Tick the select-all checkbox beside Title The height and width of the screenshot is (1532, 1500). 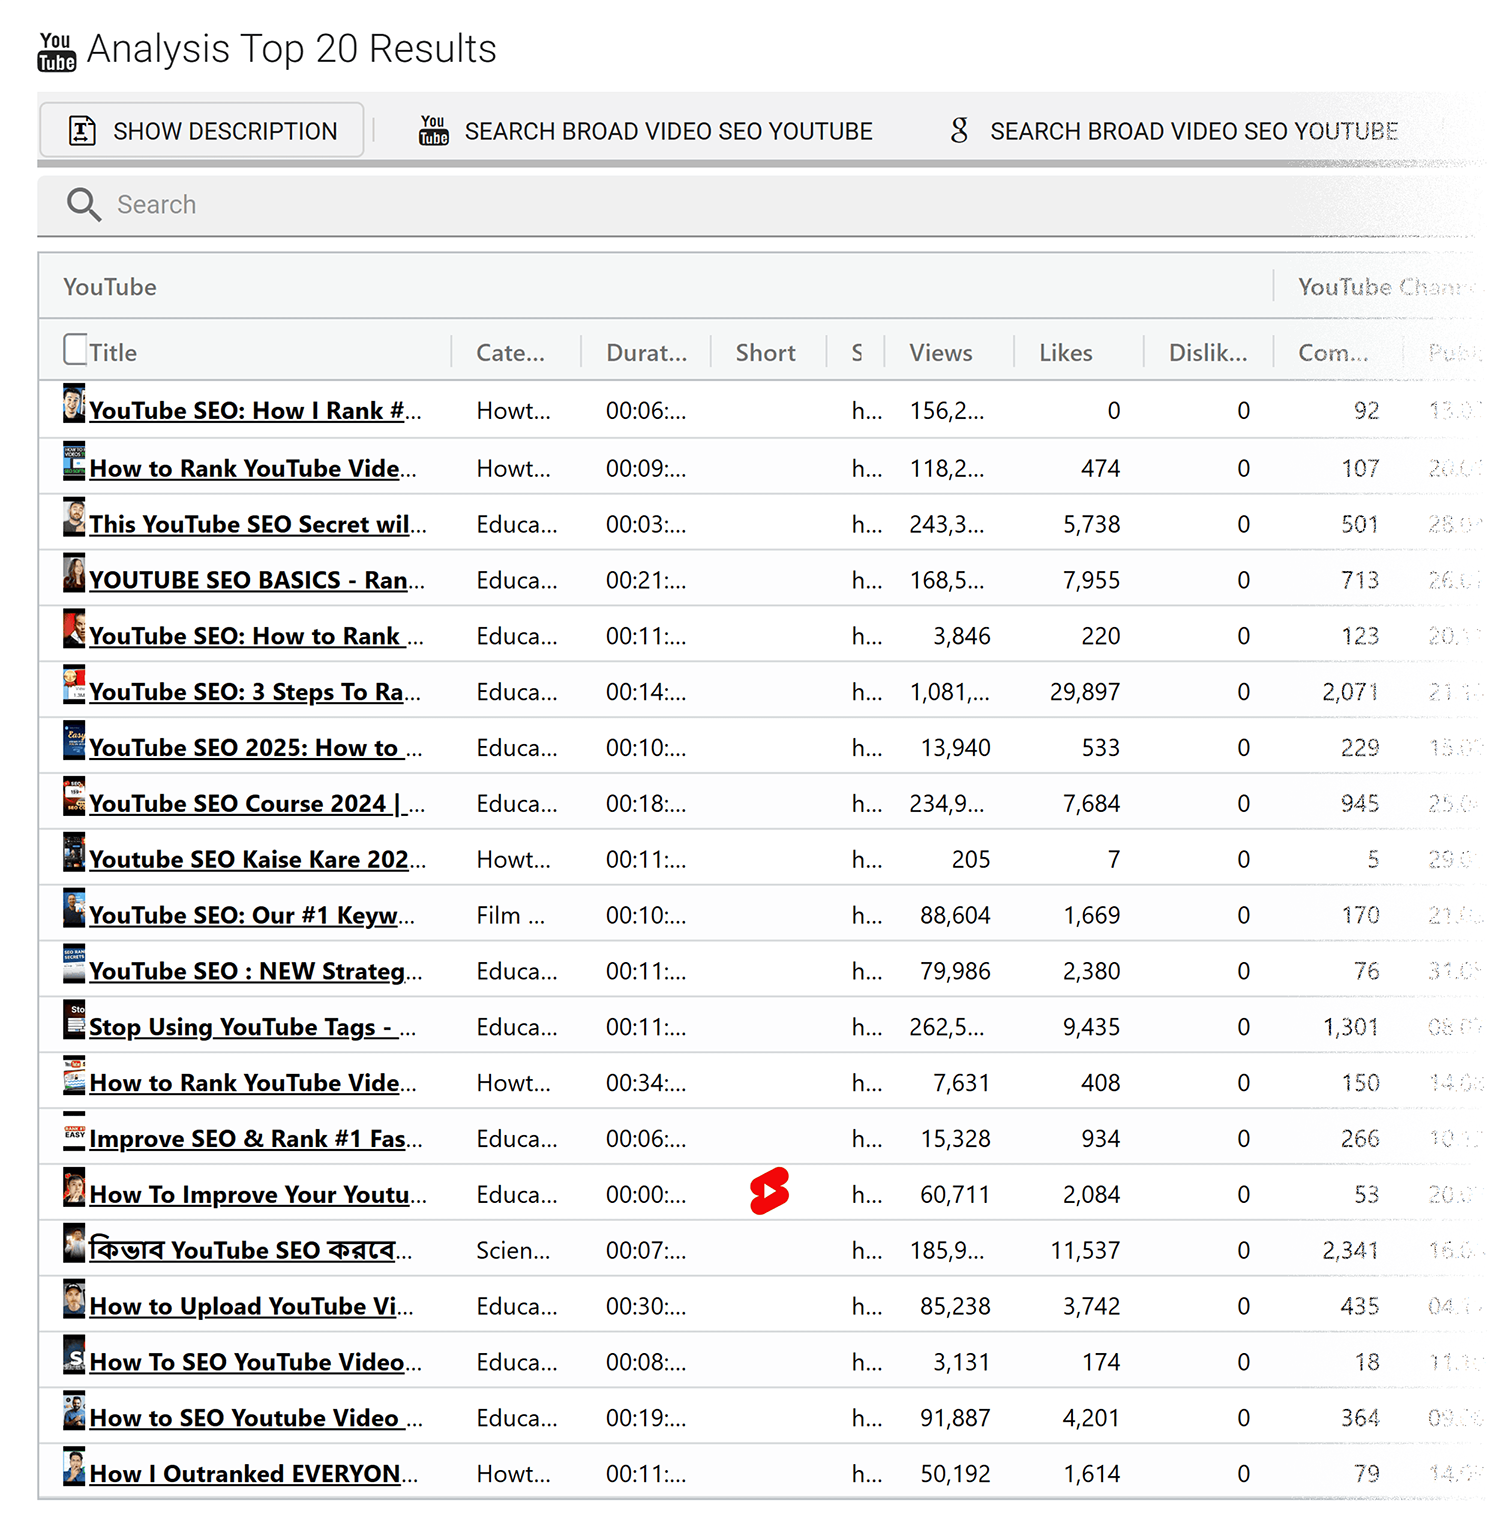point(75,350)
